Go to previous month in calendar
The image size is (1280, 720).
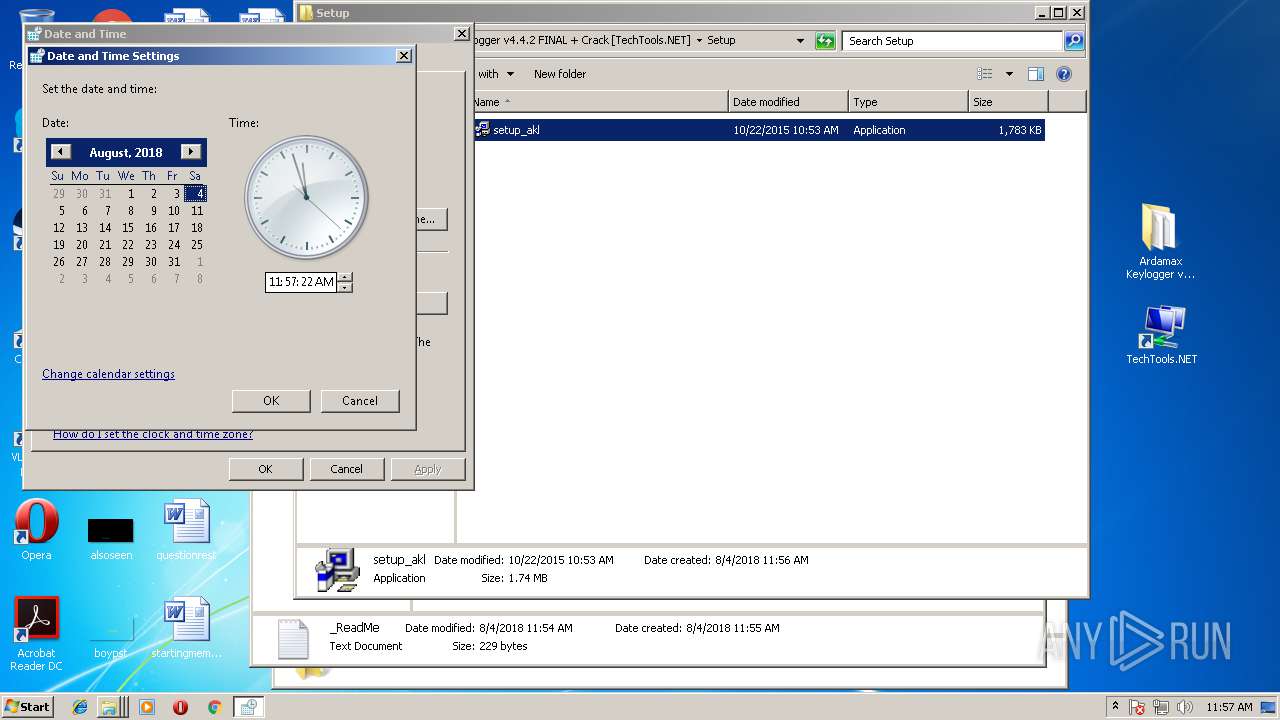(61, 152)
